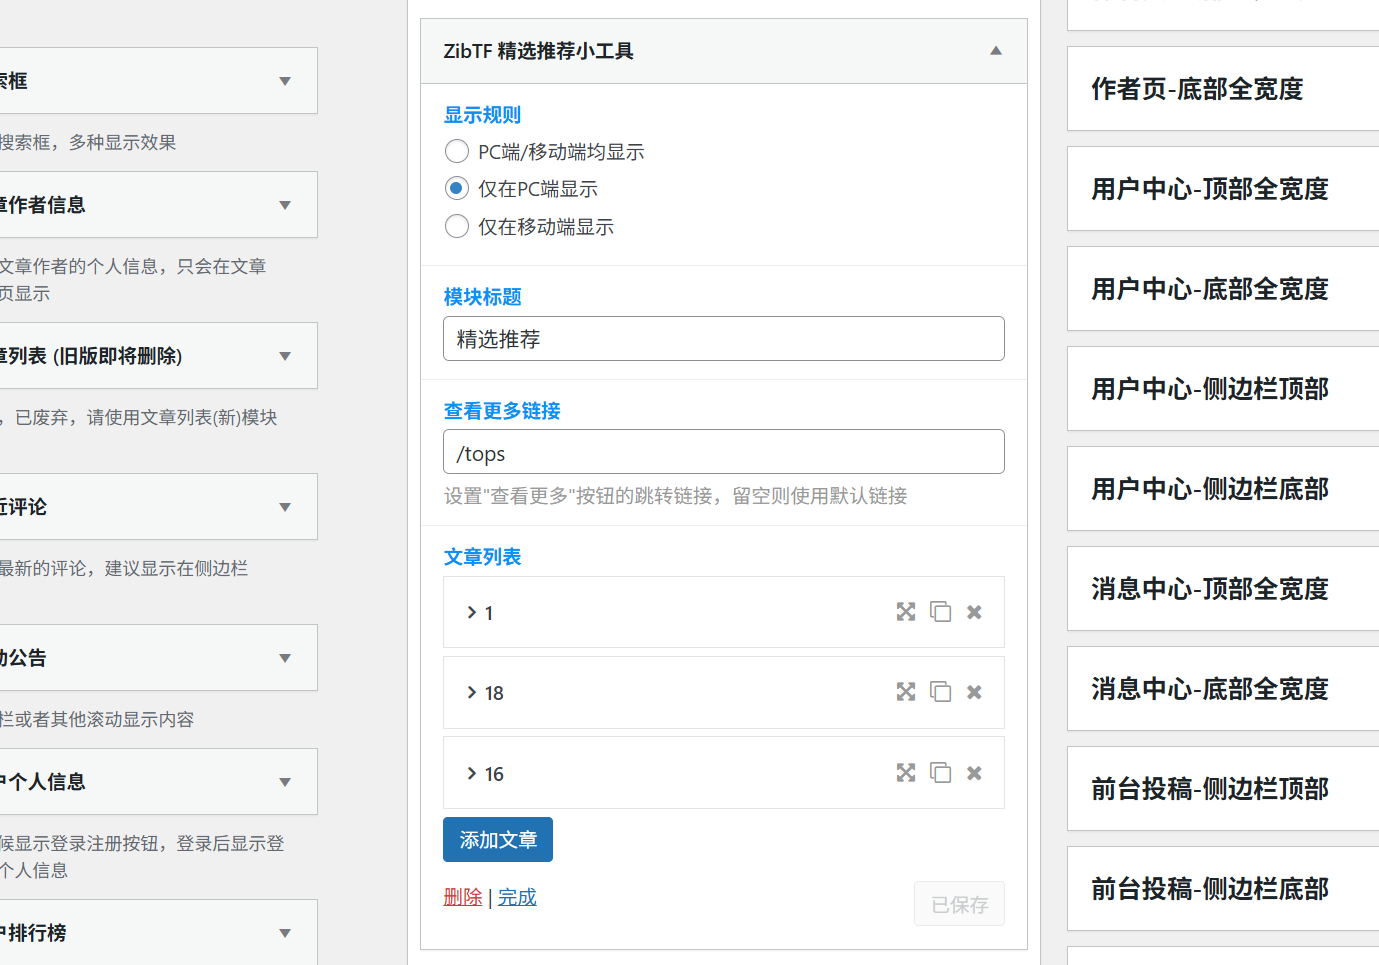This screenshot has width=1379, height=965.
Task: Duplicate article item "1"
Action: point(940,611)
